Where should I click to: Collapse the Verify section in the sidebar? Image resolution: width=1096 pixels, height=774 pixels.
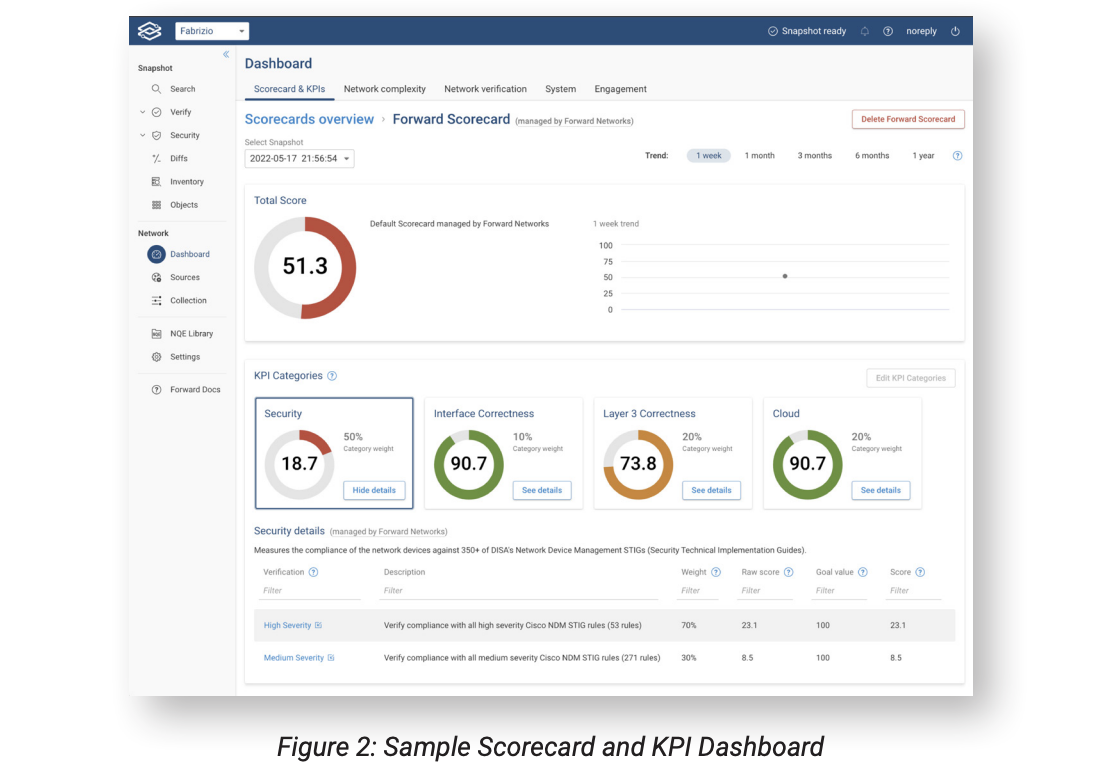coord(142,112)
